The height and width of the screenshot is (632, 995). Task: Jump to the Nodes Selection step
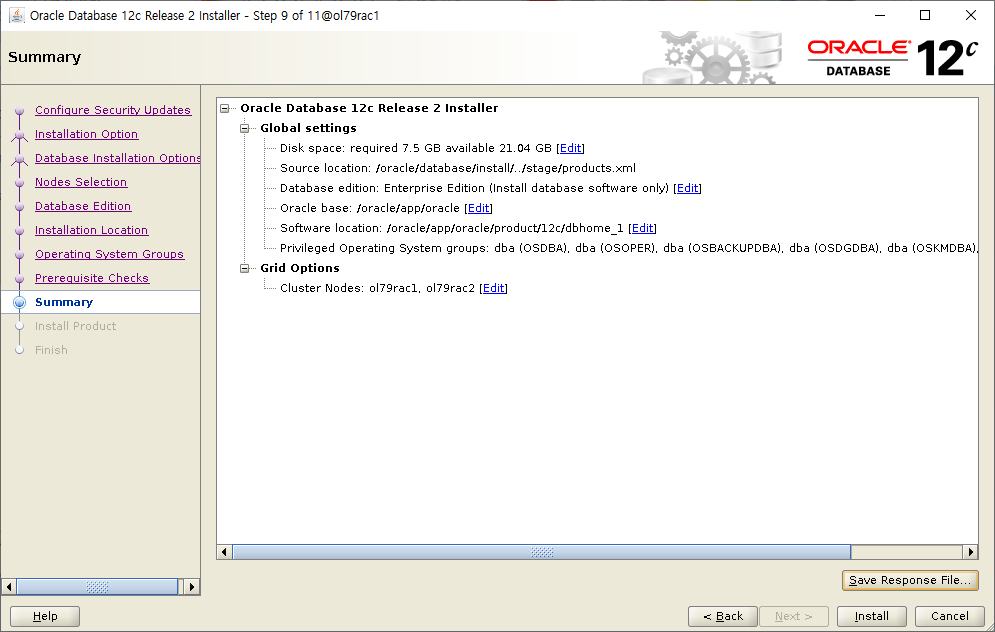pyautogui.click(x=81, y=182)
